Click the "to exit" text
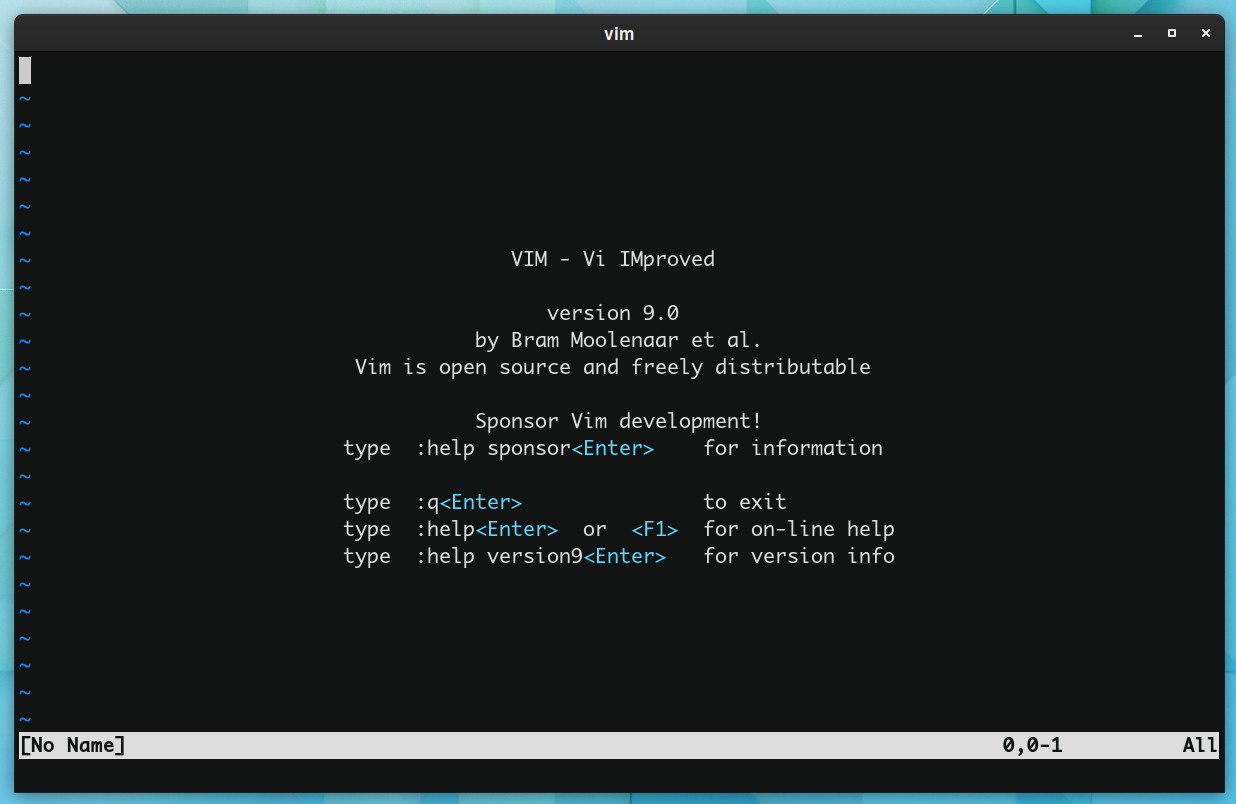 point(745,502)
